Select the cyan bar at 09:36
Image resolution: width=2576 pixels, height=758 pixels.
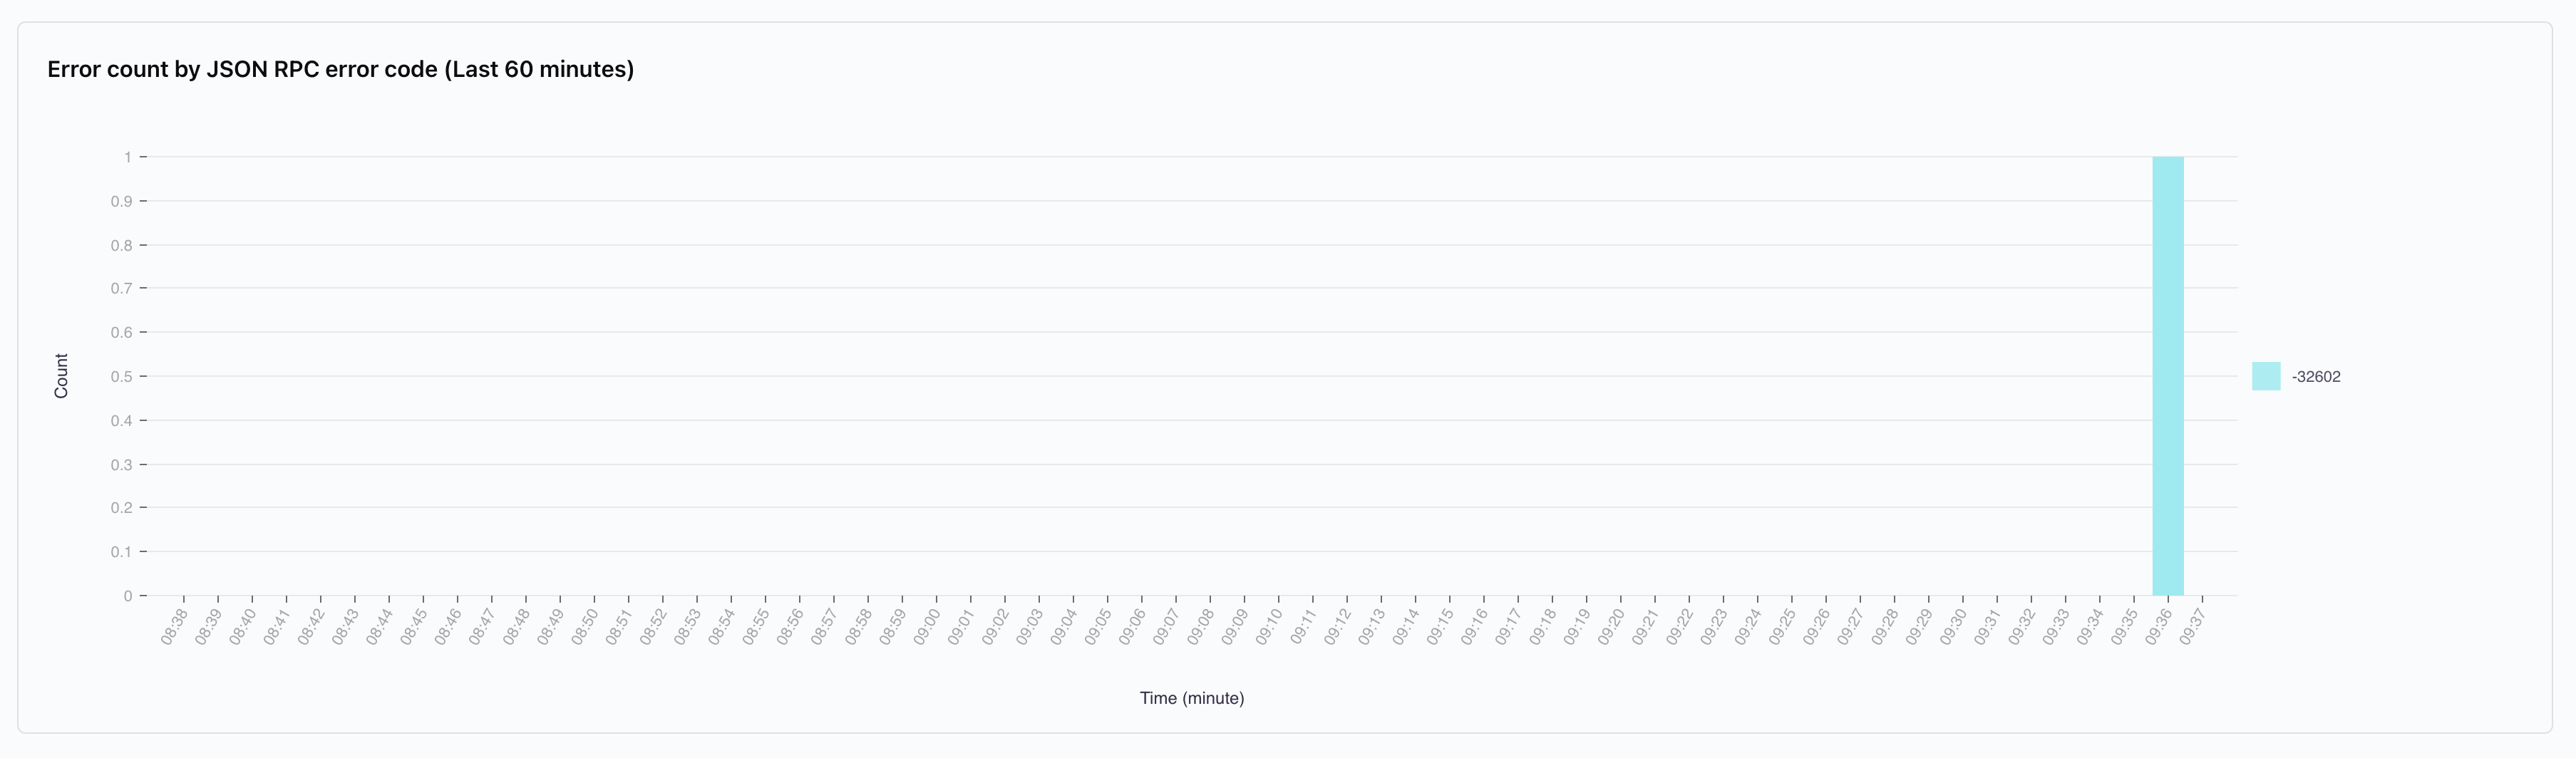(2168, 376)
